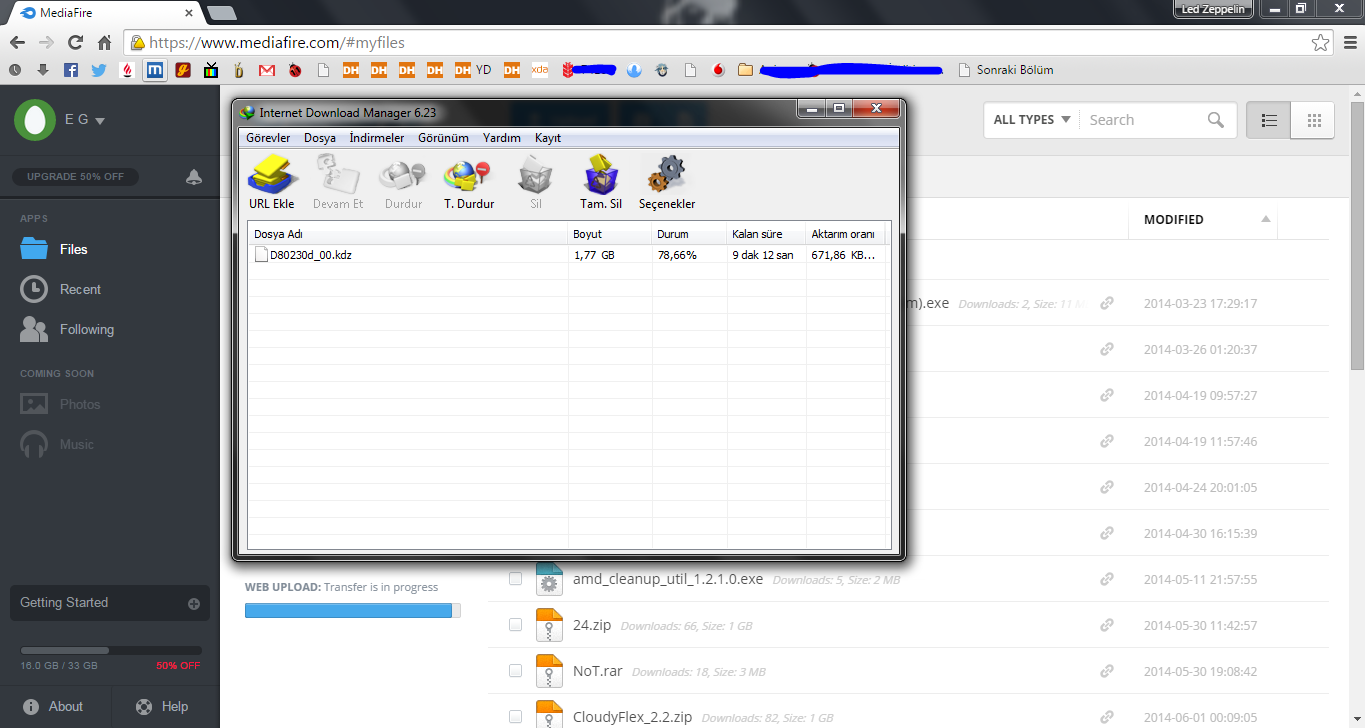The image size is (1365, 728).
Task: Click the Led Zeppelin profile button
Action: click(1213, 9)
